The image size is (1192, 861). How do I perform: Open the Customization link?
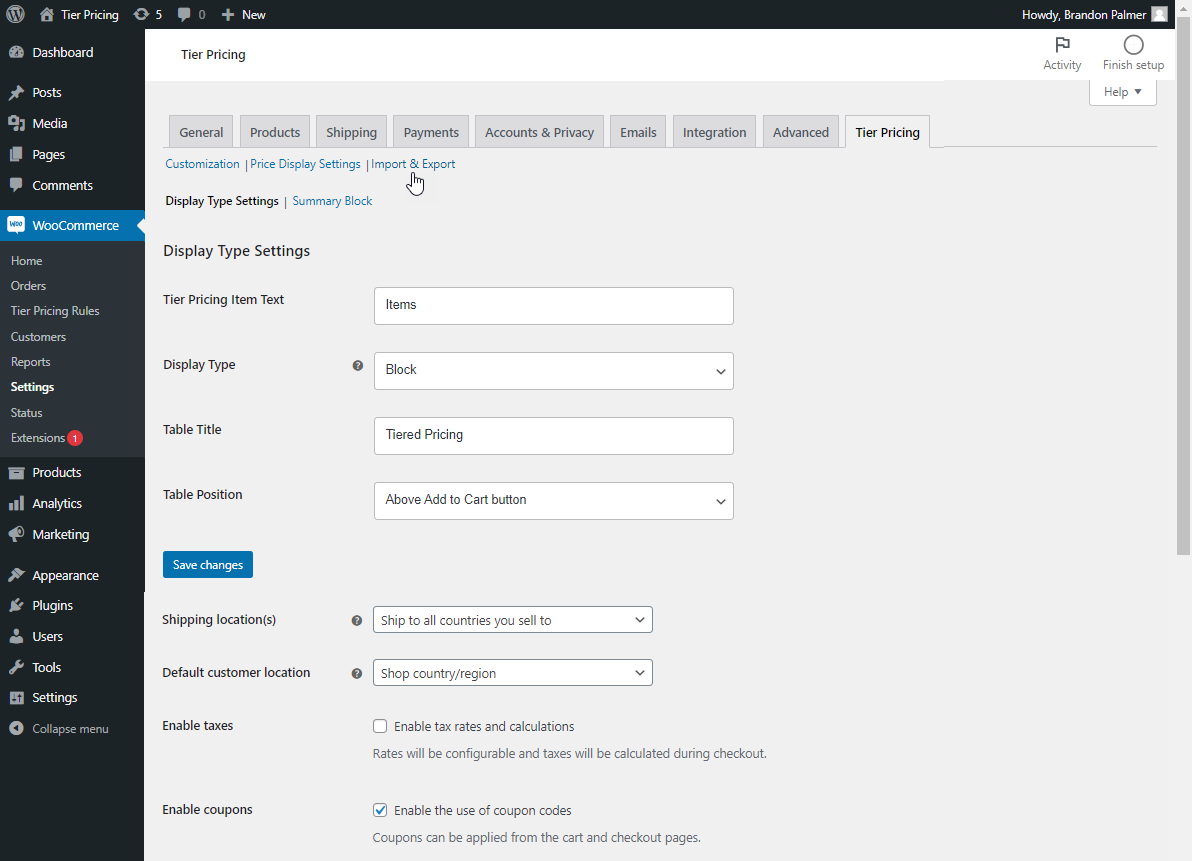pos(202,164)
